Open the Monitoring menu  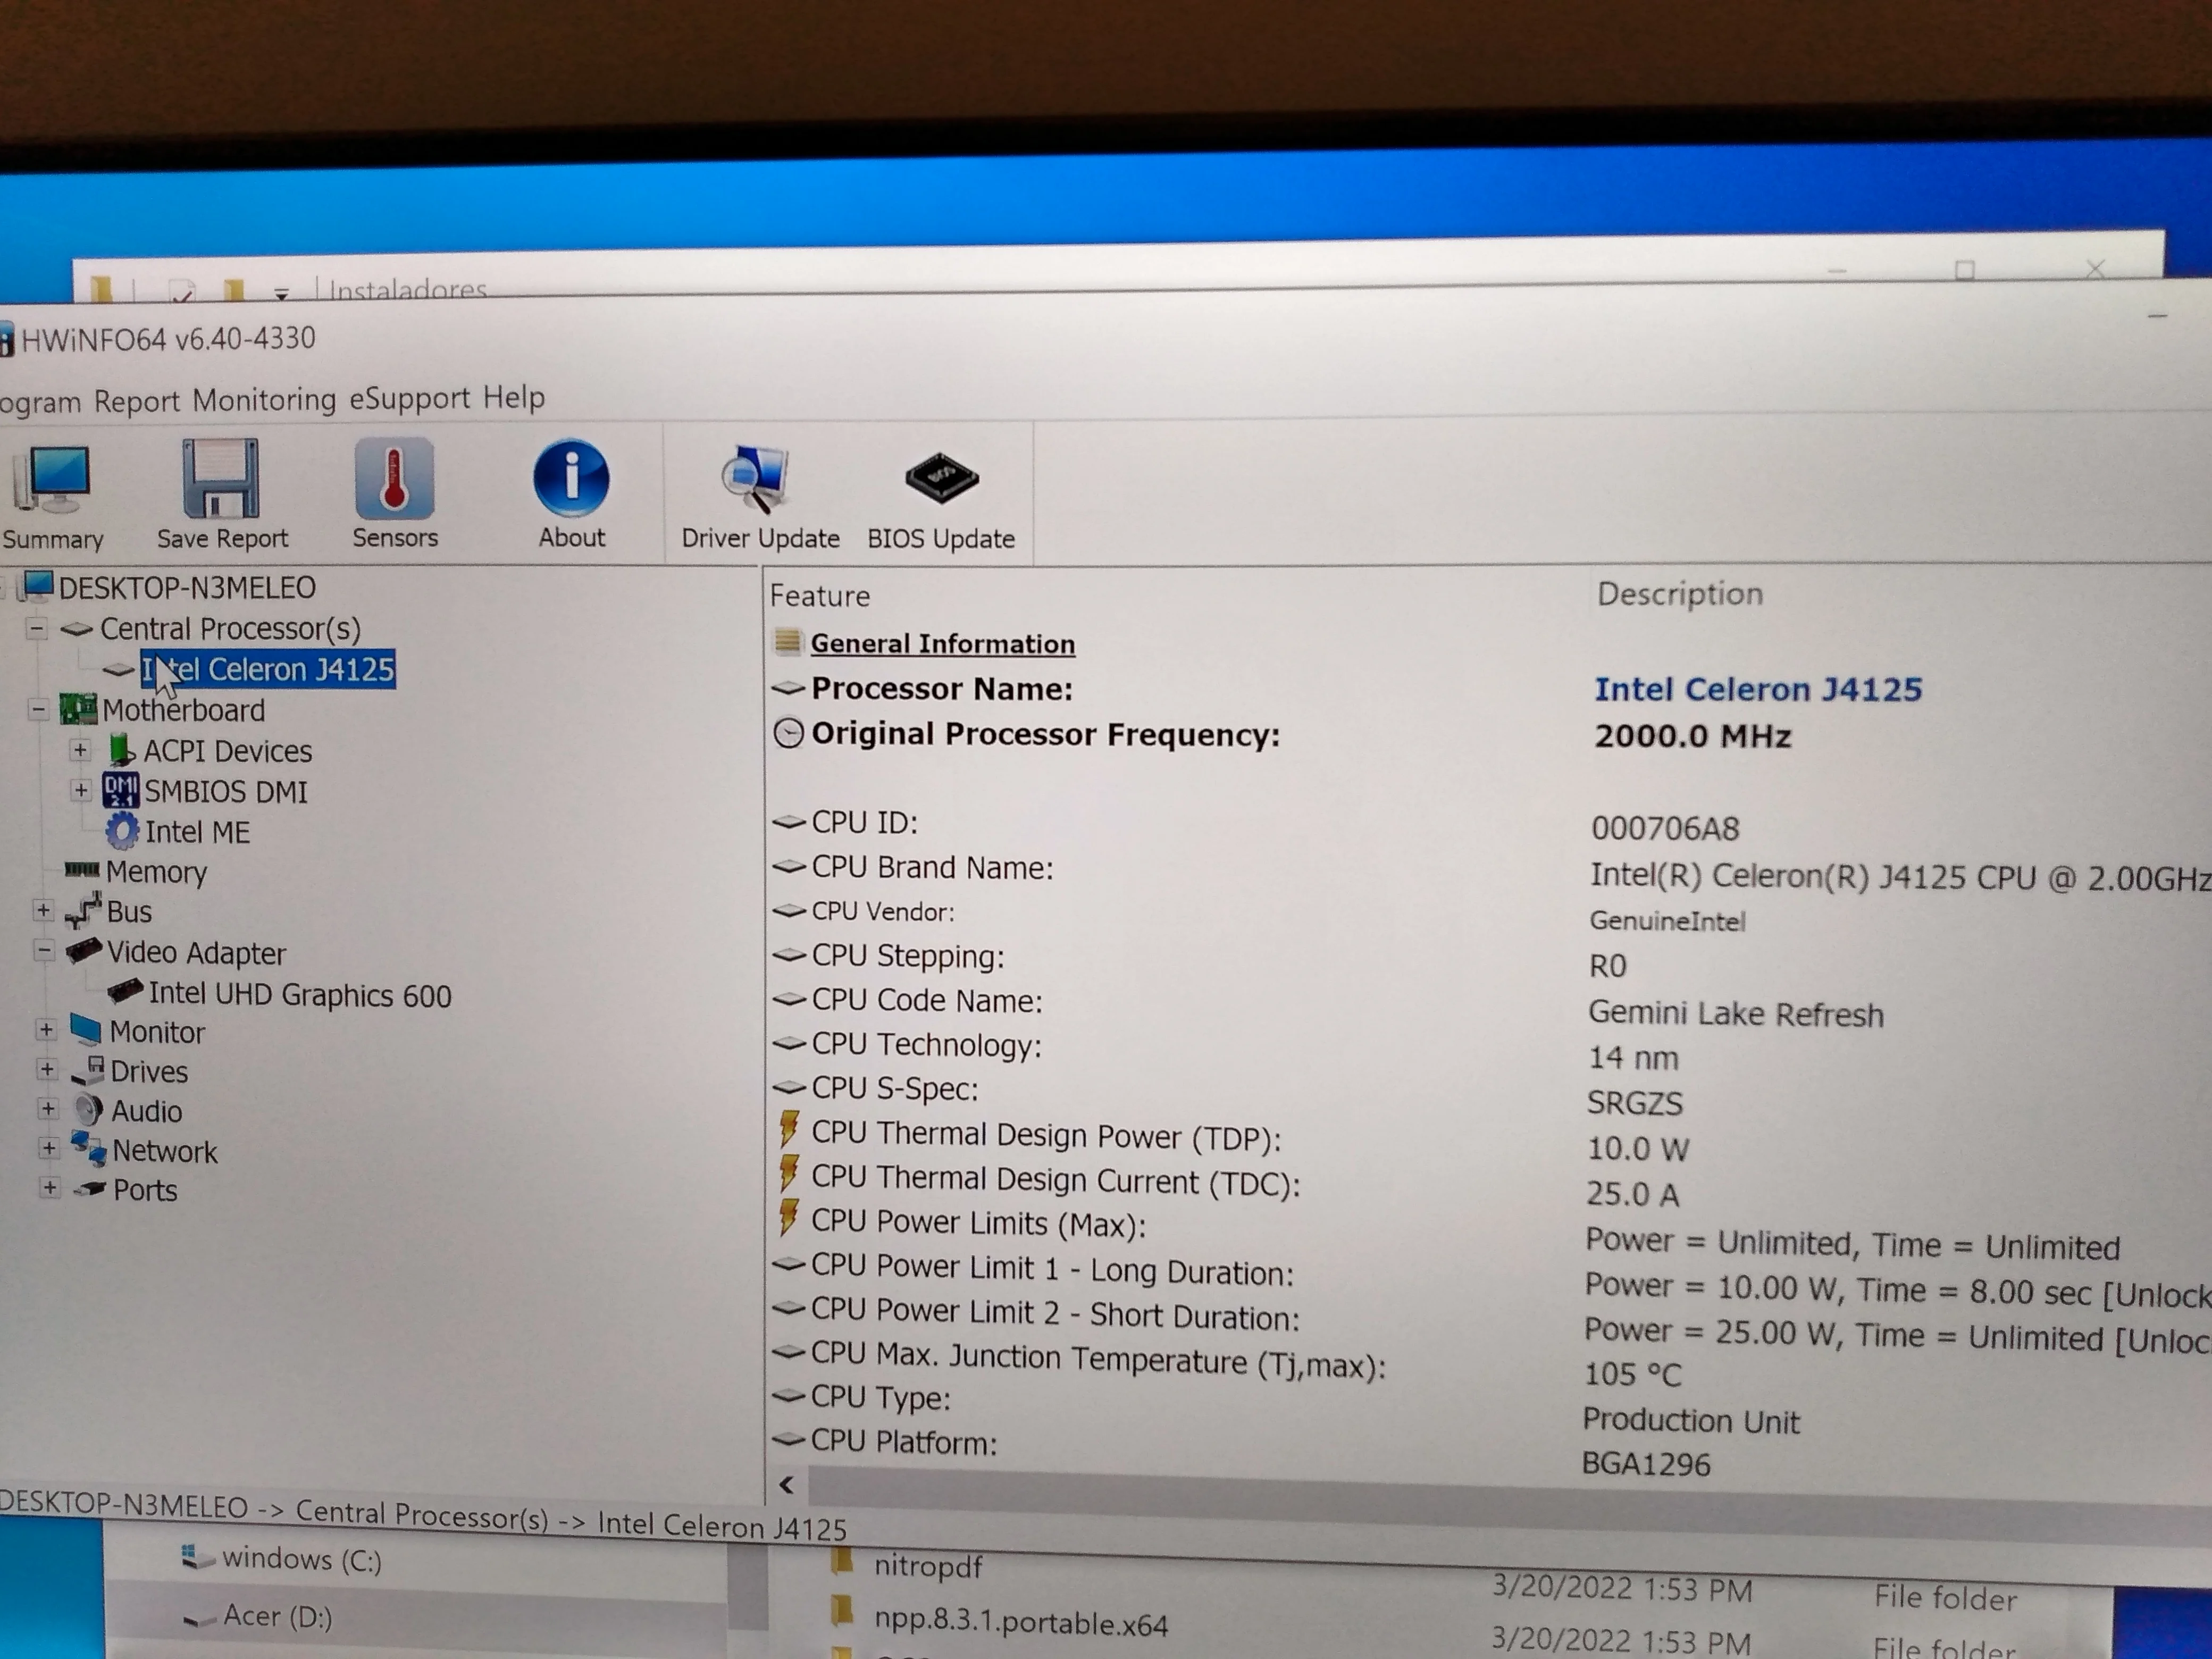click(264, 400)
